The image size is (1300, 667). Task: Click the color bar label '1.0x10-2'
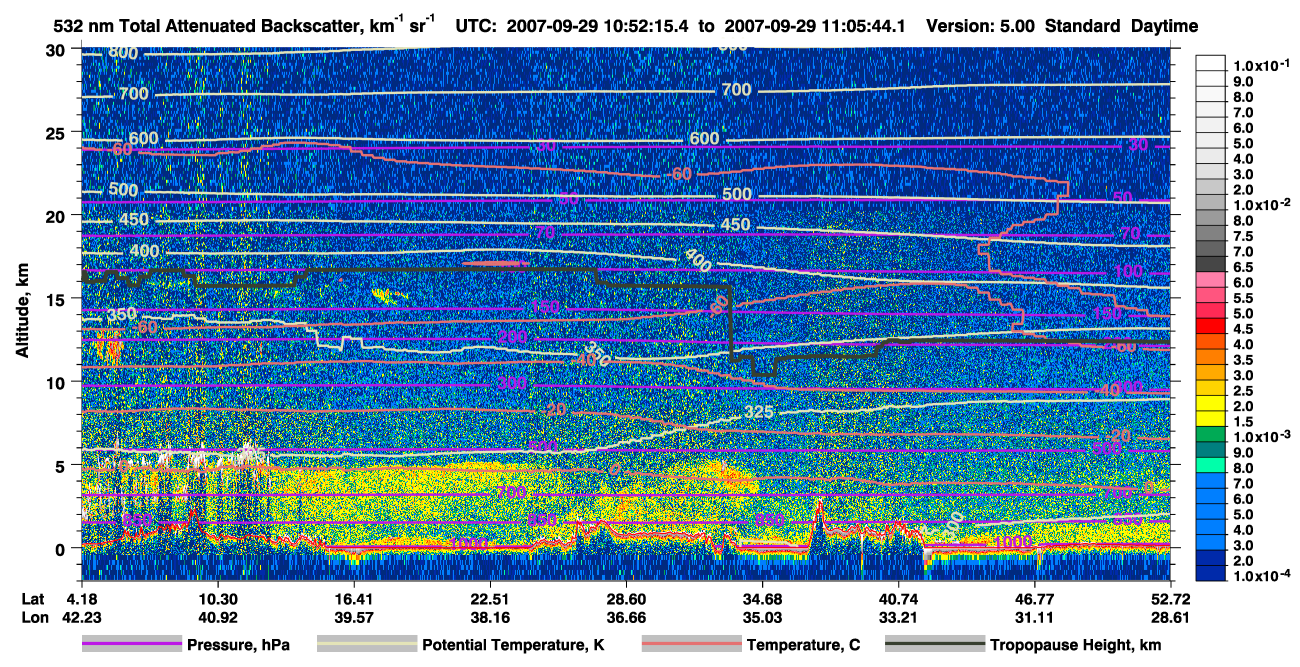tap(1260, 204)
